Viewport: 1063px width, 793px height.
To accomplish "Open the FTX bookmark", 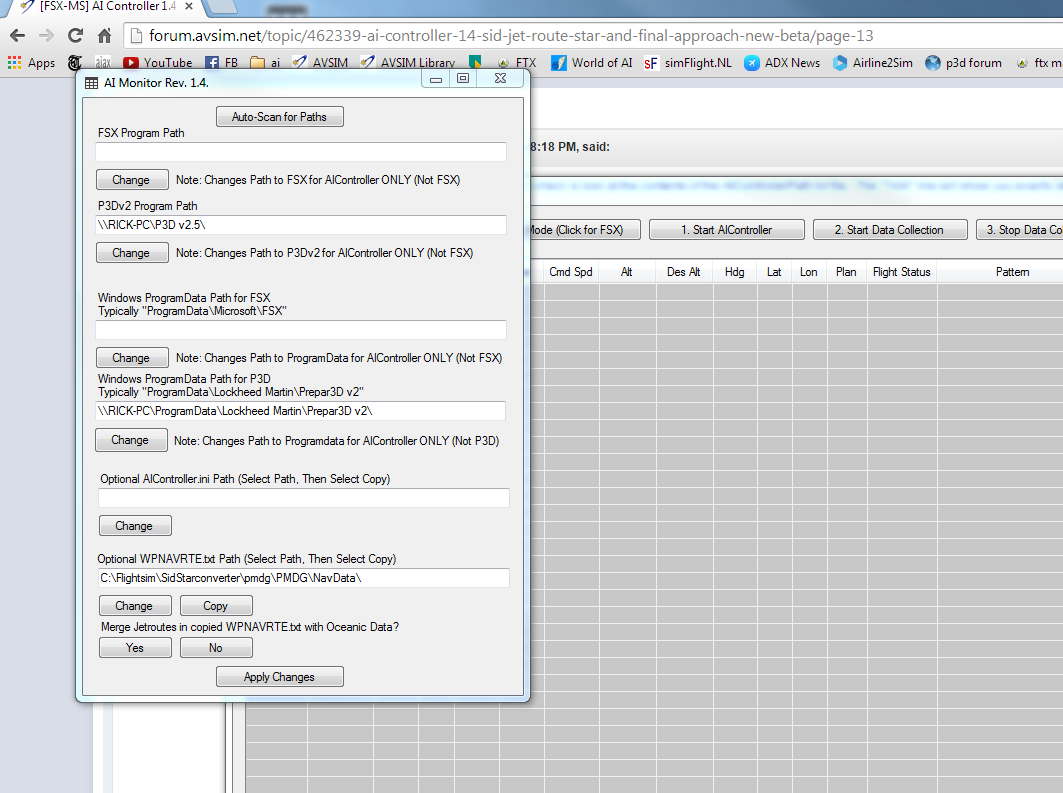I will pyautogui.click(x=517, y=63).
